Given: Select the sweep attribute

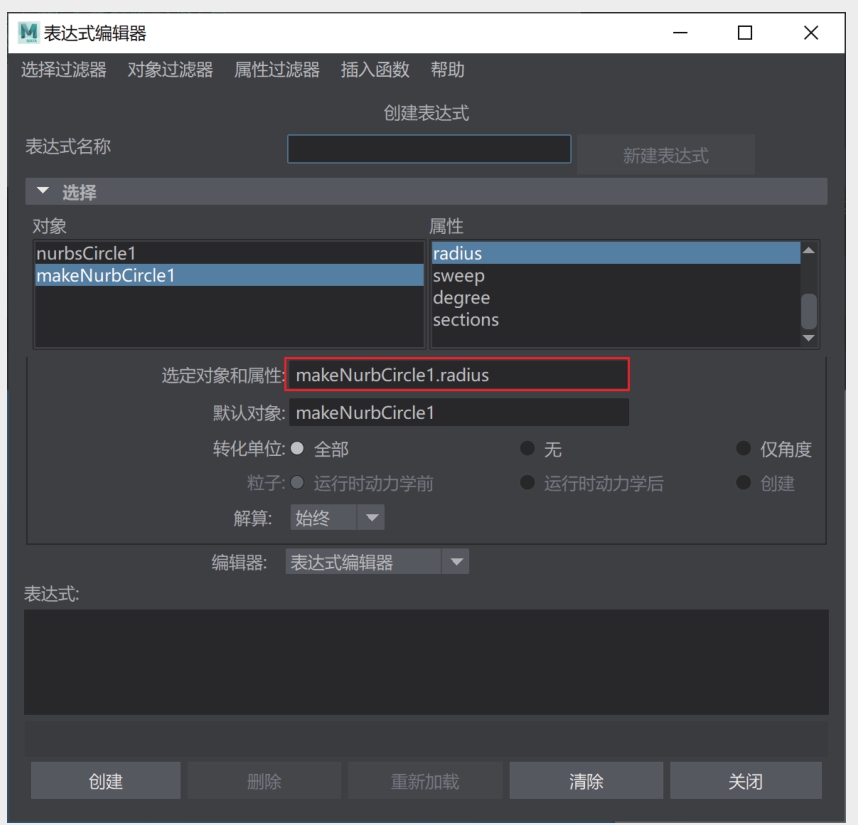Looking at the screenshot, I should coord(616,275).
